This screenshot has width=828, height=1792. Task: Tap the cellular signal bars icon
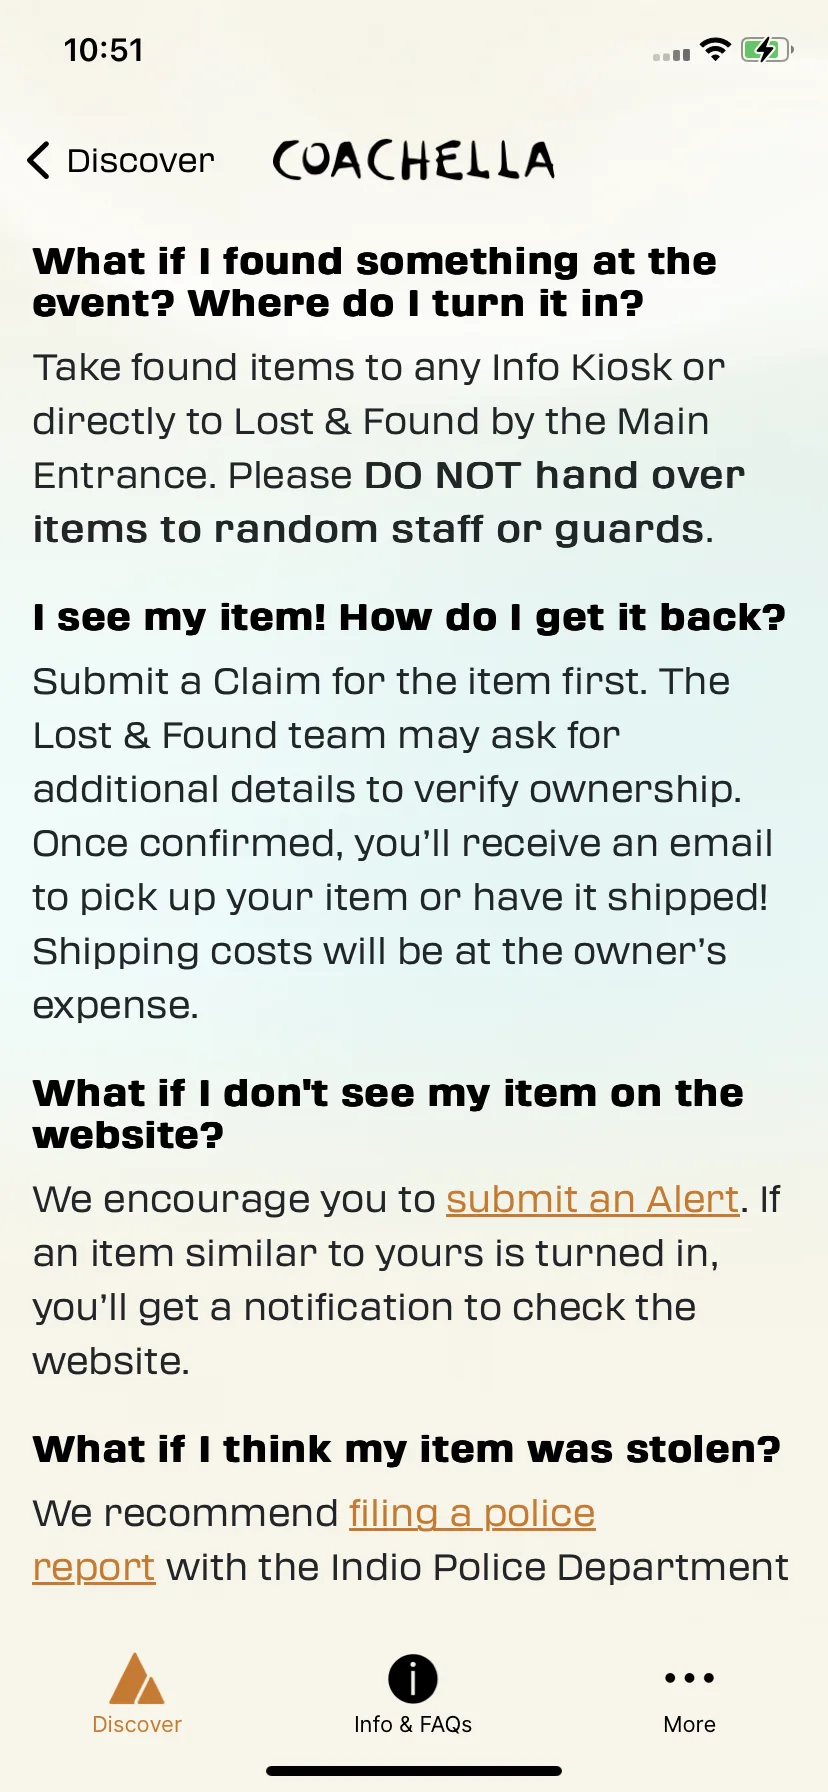tap(671, 55)
